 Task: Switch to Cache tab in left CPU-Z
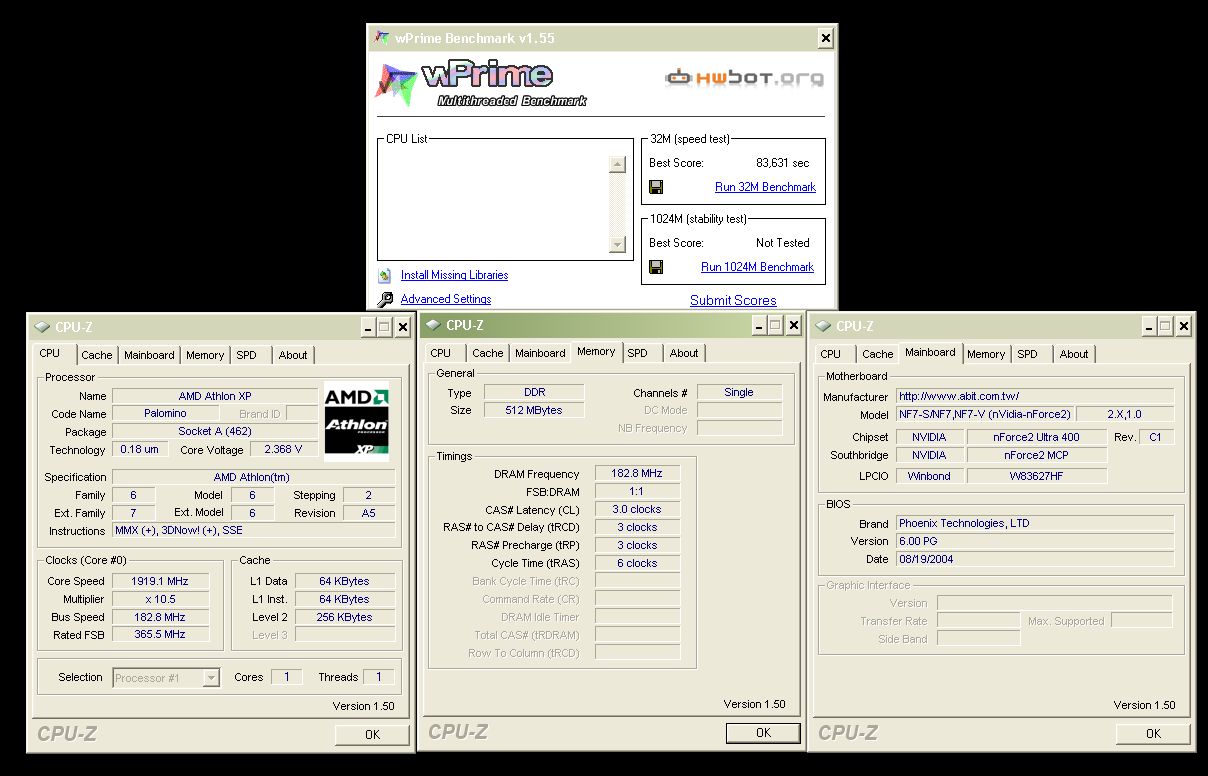97,355
